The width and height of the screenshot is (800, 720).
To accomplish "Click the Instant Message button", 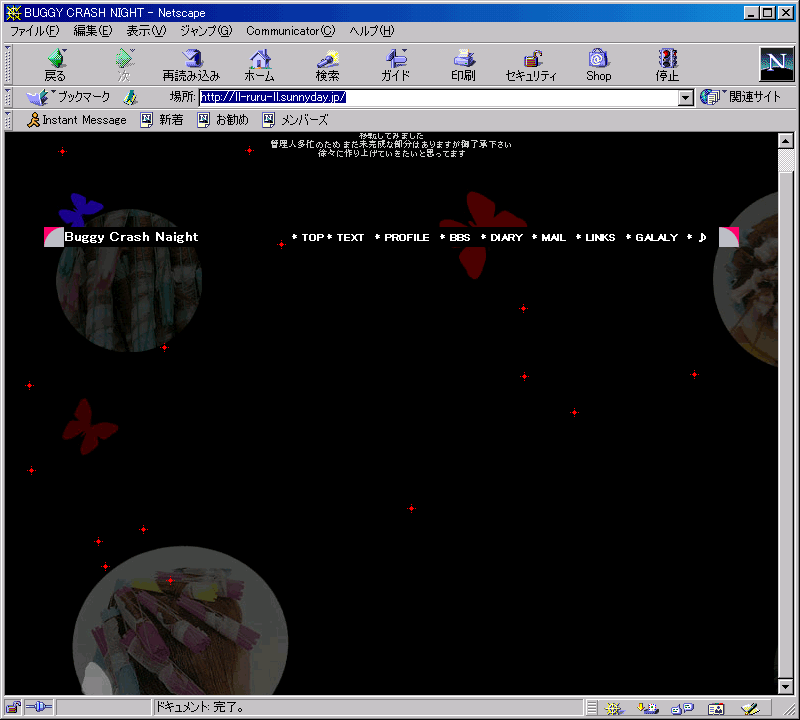I will [77, 120].
